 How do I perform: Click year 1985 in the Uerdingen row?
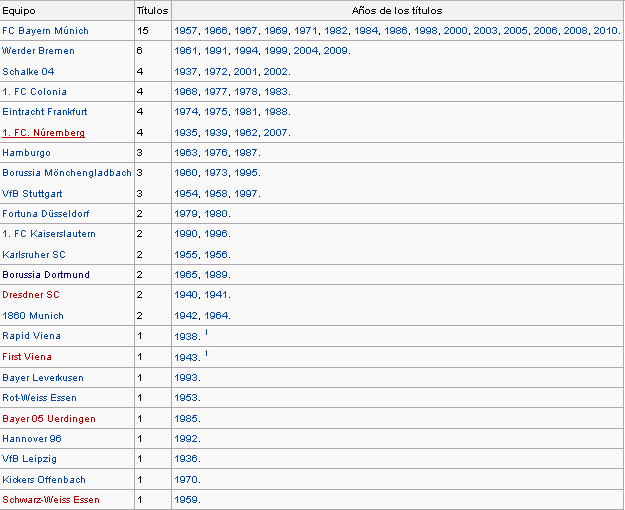(x=186, y=419)
